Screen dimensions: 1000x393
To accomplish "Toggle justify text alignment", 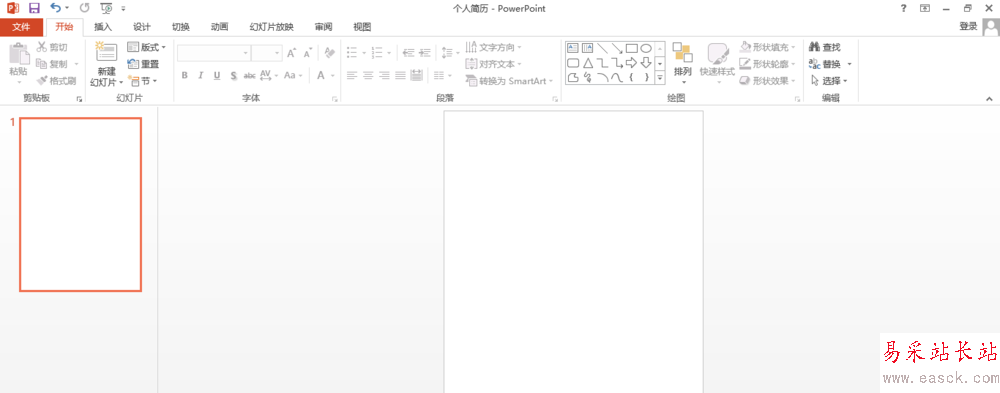I will click(400, 75).
